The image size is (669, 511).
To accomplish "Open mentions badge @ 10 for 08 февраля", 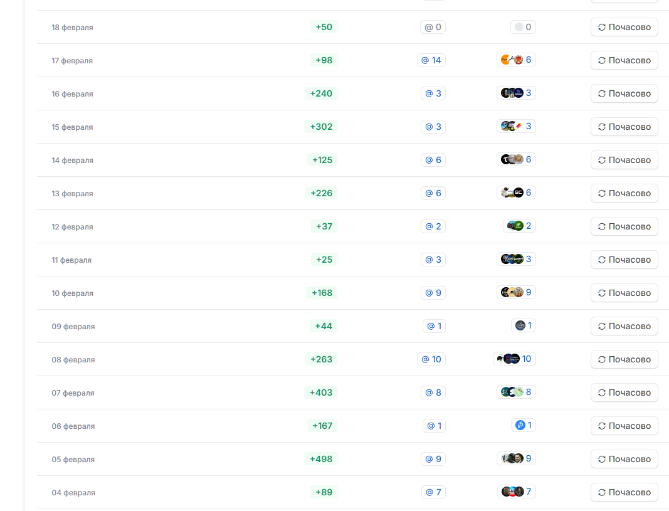I will click(431, 360).
